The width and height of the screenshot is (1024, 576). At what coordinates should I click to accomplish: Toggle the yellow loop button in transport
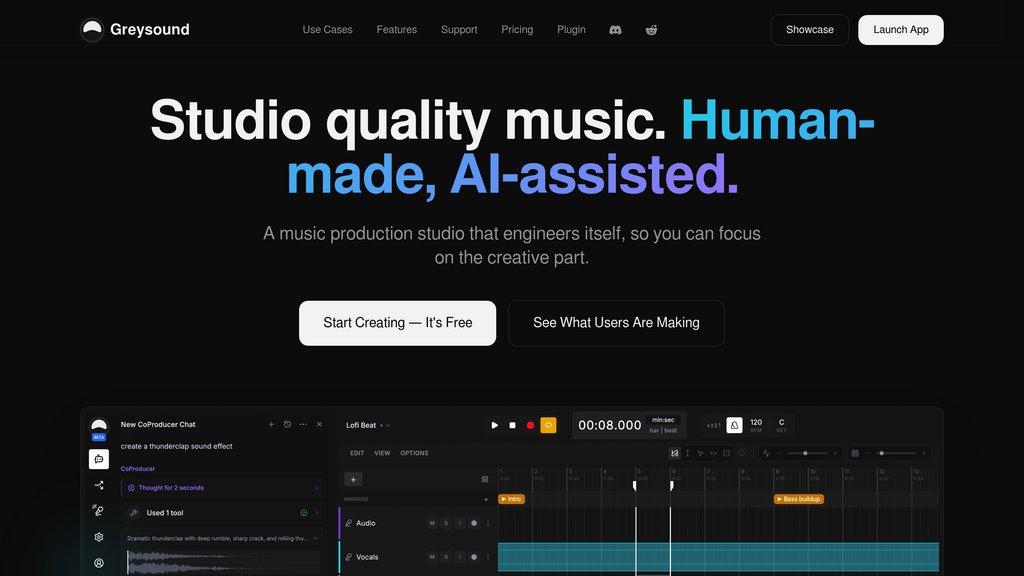549,425
